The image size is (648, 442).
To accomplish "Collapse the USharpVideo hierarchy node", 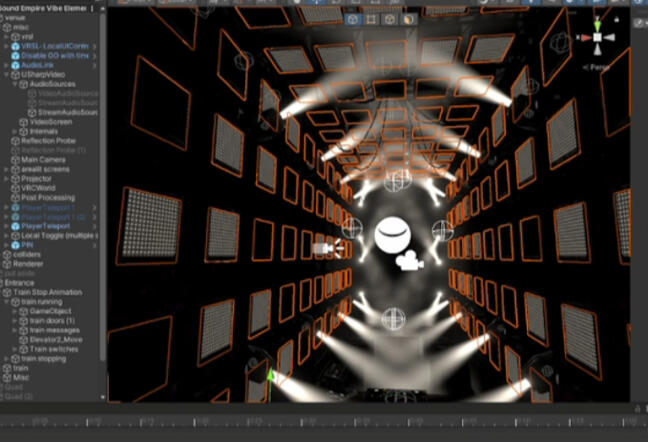I will [x=6, y=75].
